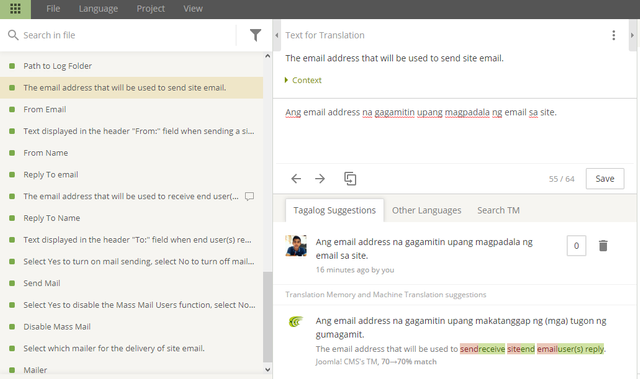
Task: Click the comment bubble icon in string list
Action: (x=249, y=196)
